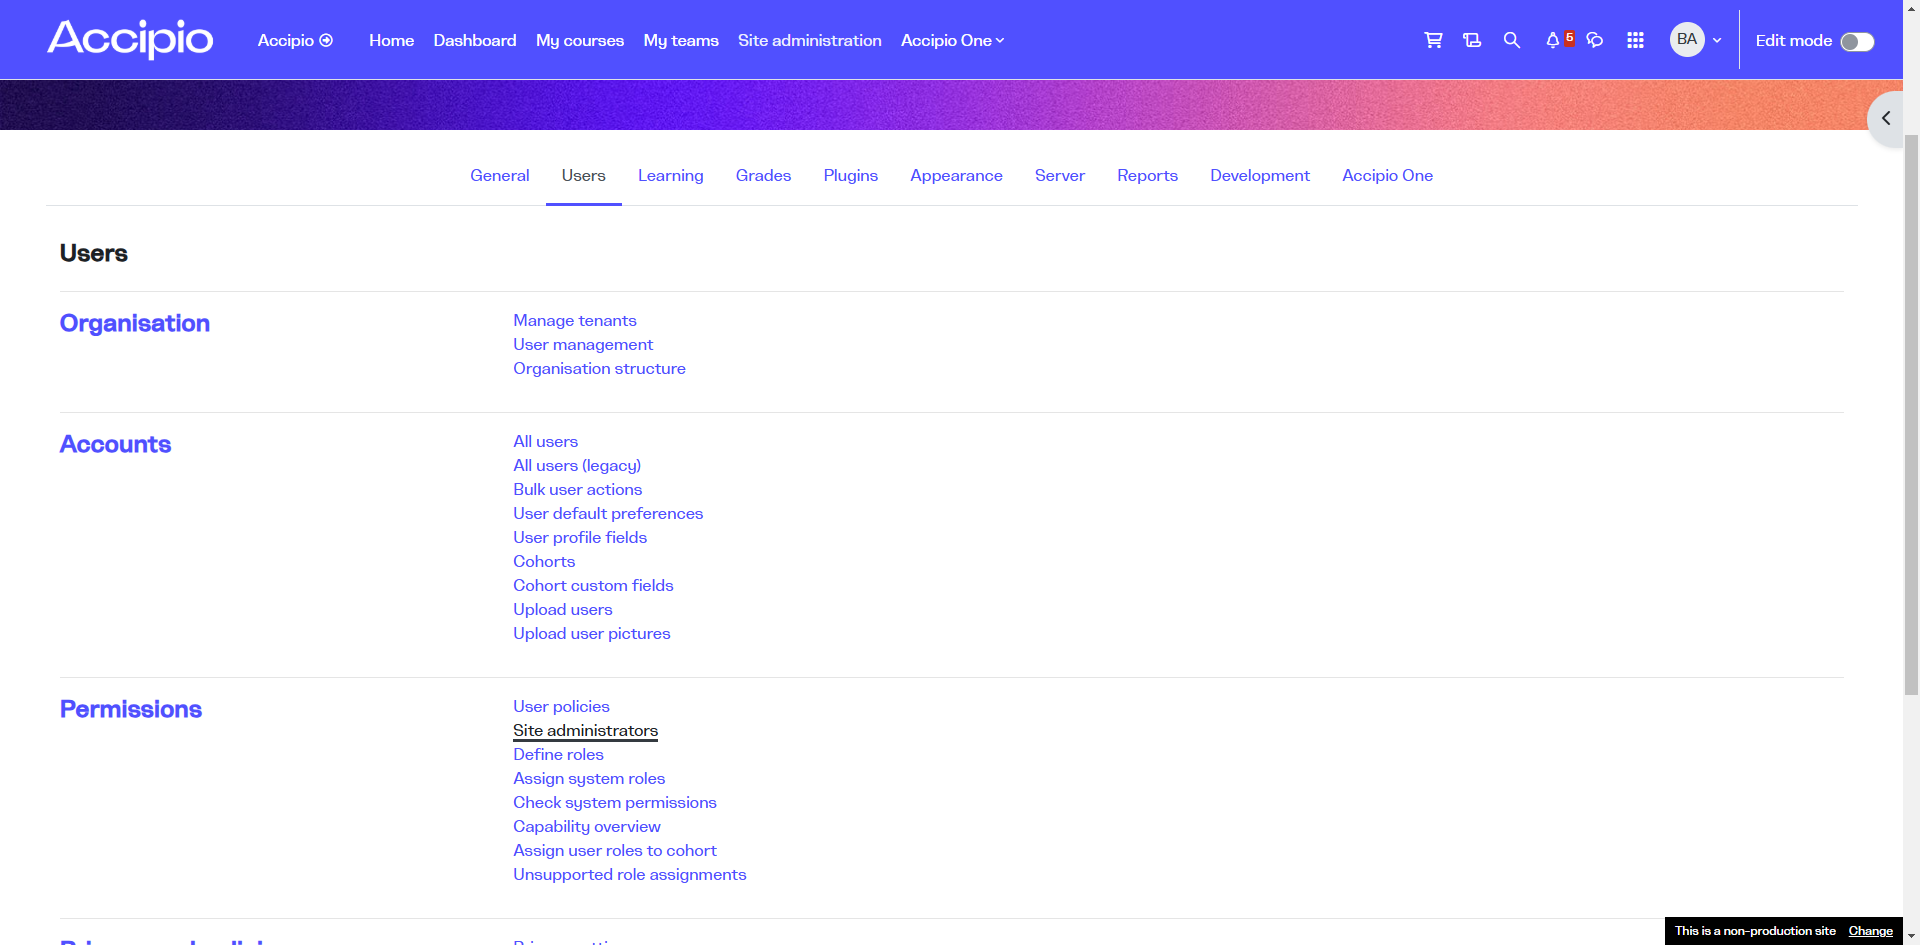Image resolution: width=1920 pixels, height=945 pixels.
Task: Open the apps grid launcher icon
Action: click(1636, 40)
